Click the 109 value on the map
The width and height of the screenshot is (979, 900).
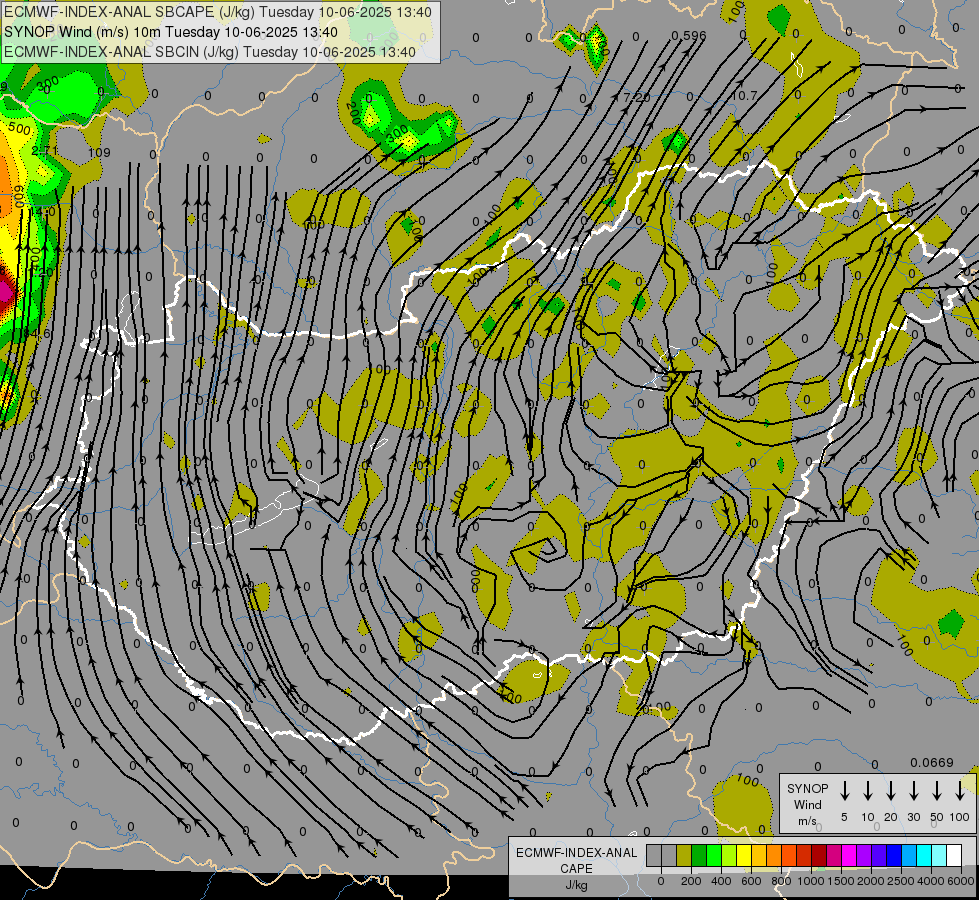[x=99, y=152]
